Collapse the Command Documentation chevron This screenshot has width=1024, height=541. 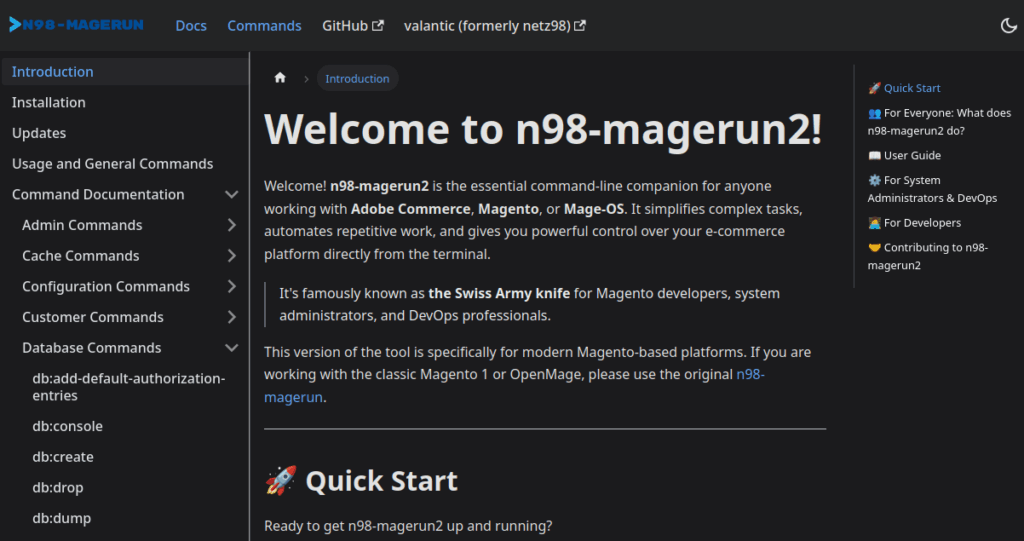point(231,195)
